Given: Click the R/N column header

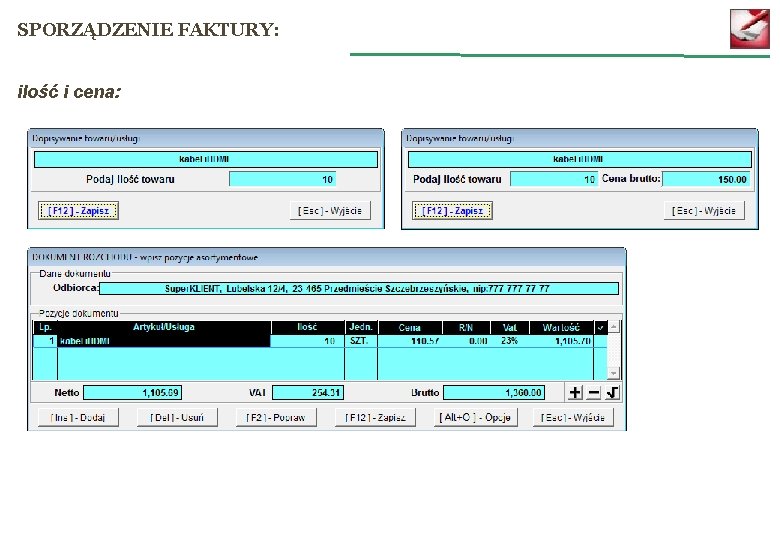Looking at the screenshot, I should [466, 327].
